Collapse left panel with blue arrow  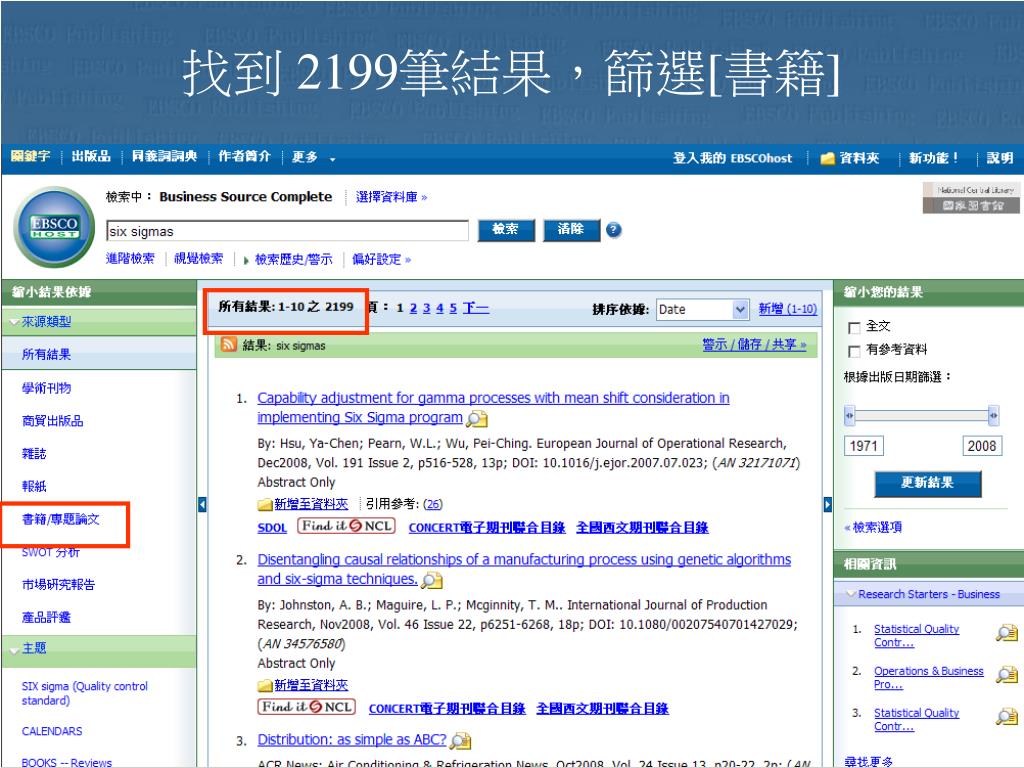coord(203,504)
